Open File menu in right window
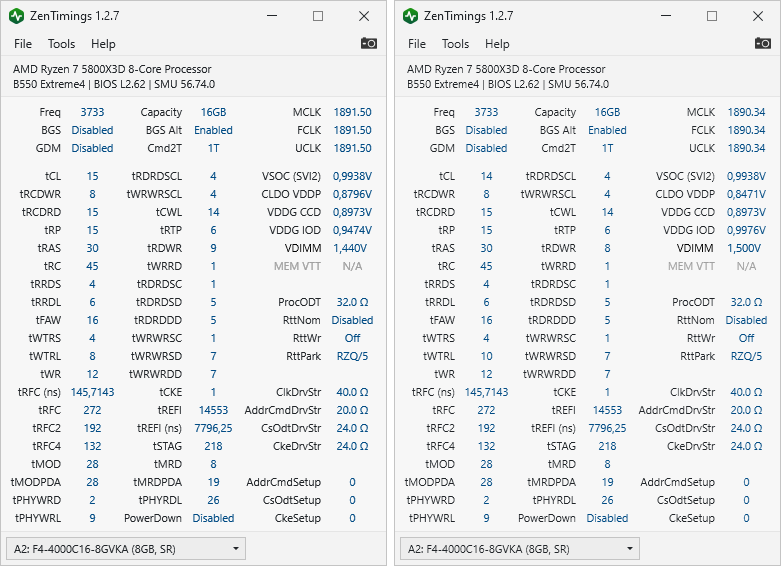Viewport: 781px width, 566px height. (x=417, y=44)
